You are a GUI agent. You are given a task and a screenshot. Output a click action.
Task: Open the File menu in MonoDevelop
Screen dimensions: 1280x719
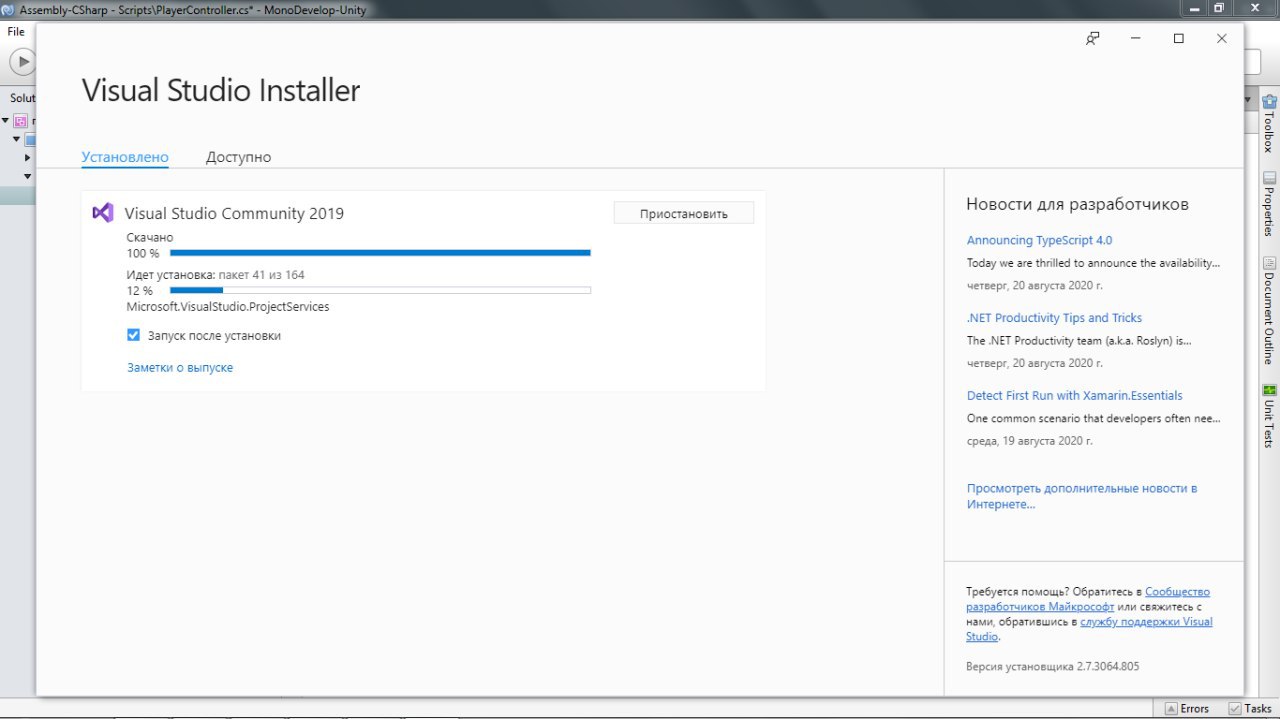click(16, 31)
